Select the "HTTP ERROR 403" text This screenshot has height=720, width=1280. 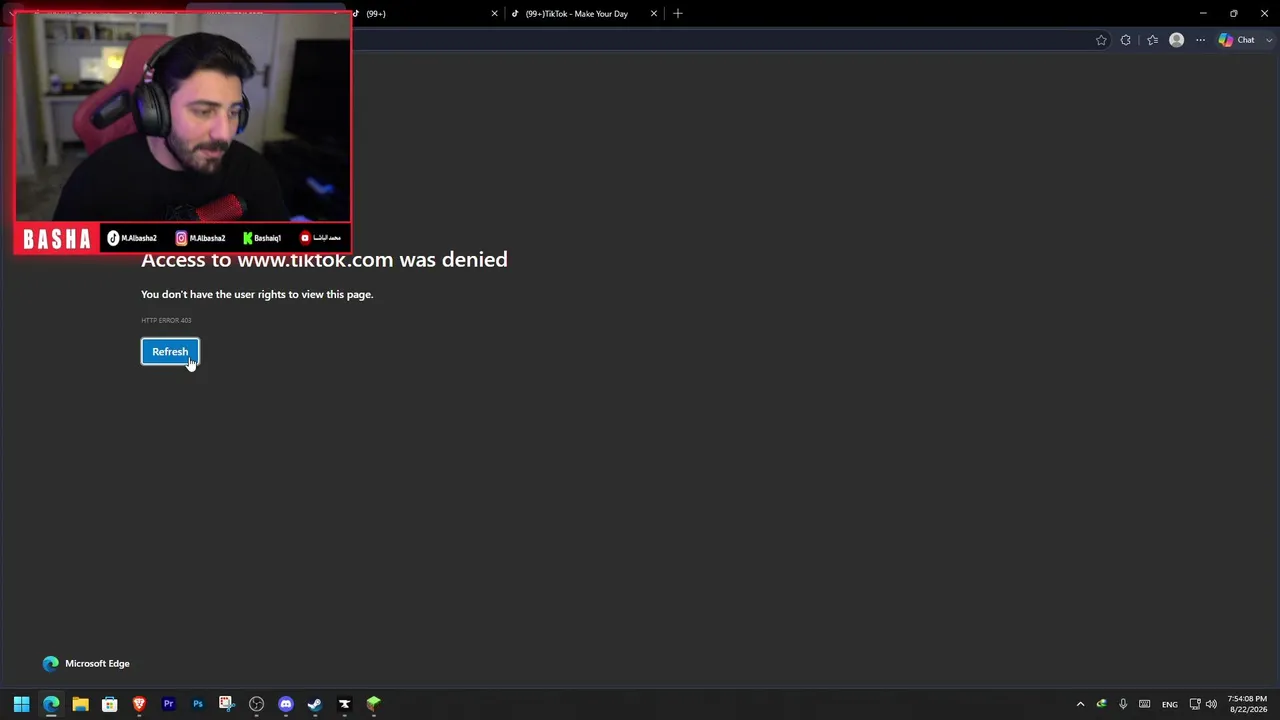pos(166,320)
